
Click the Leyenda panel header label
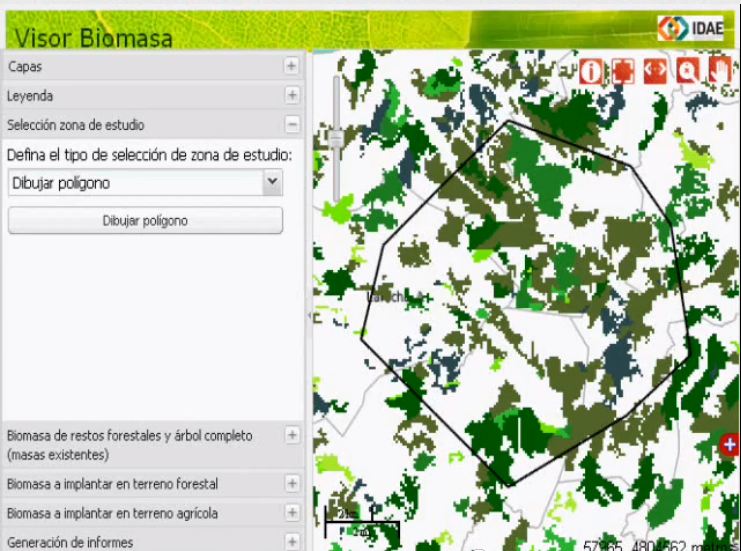30,96
